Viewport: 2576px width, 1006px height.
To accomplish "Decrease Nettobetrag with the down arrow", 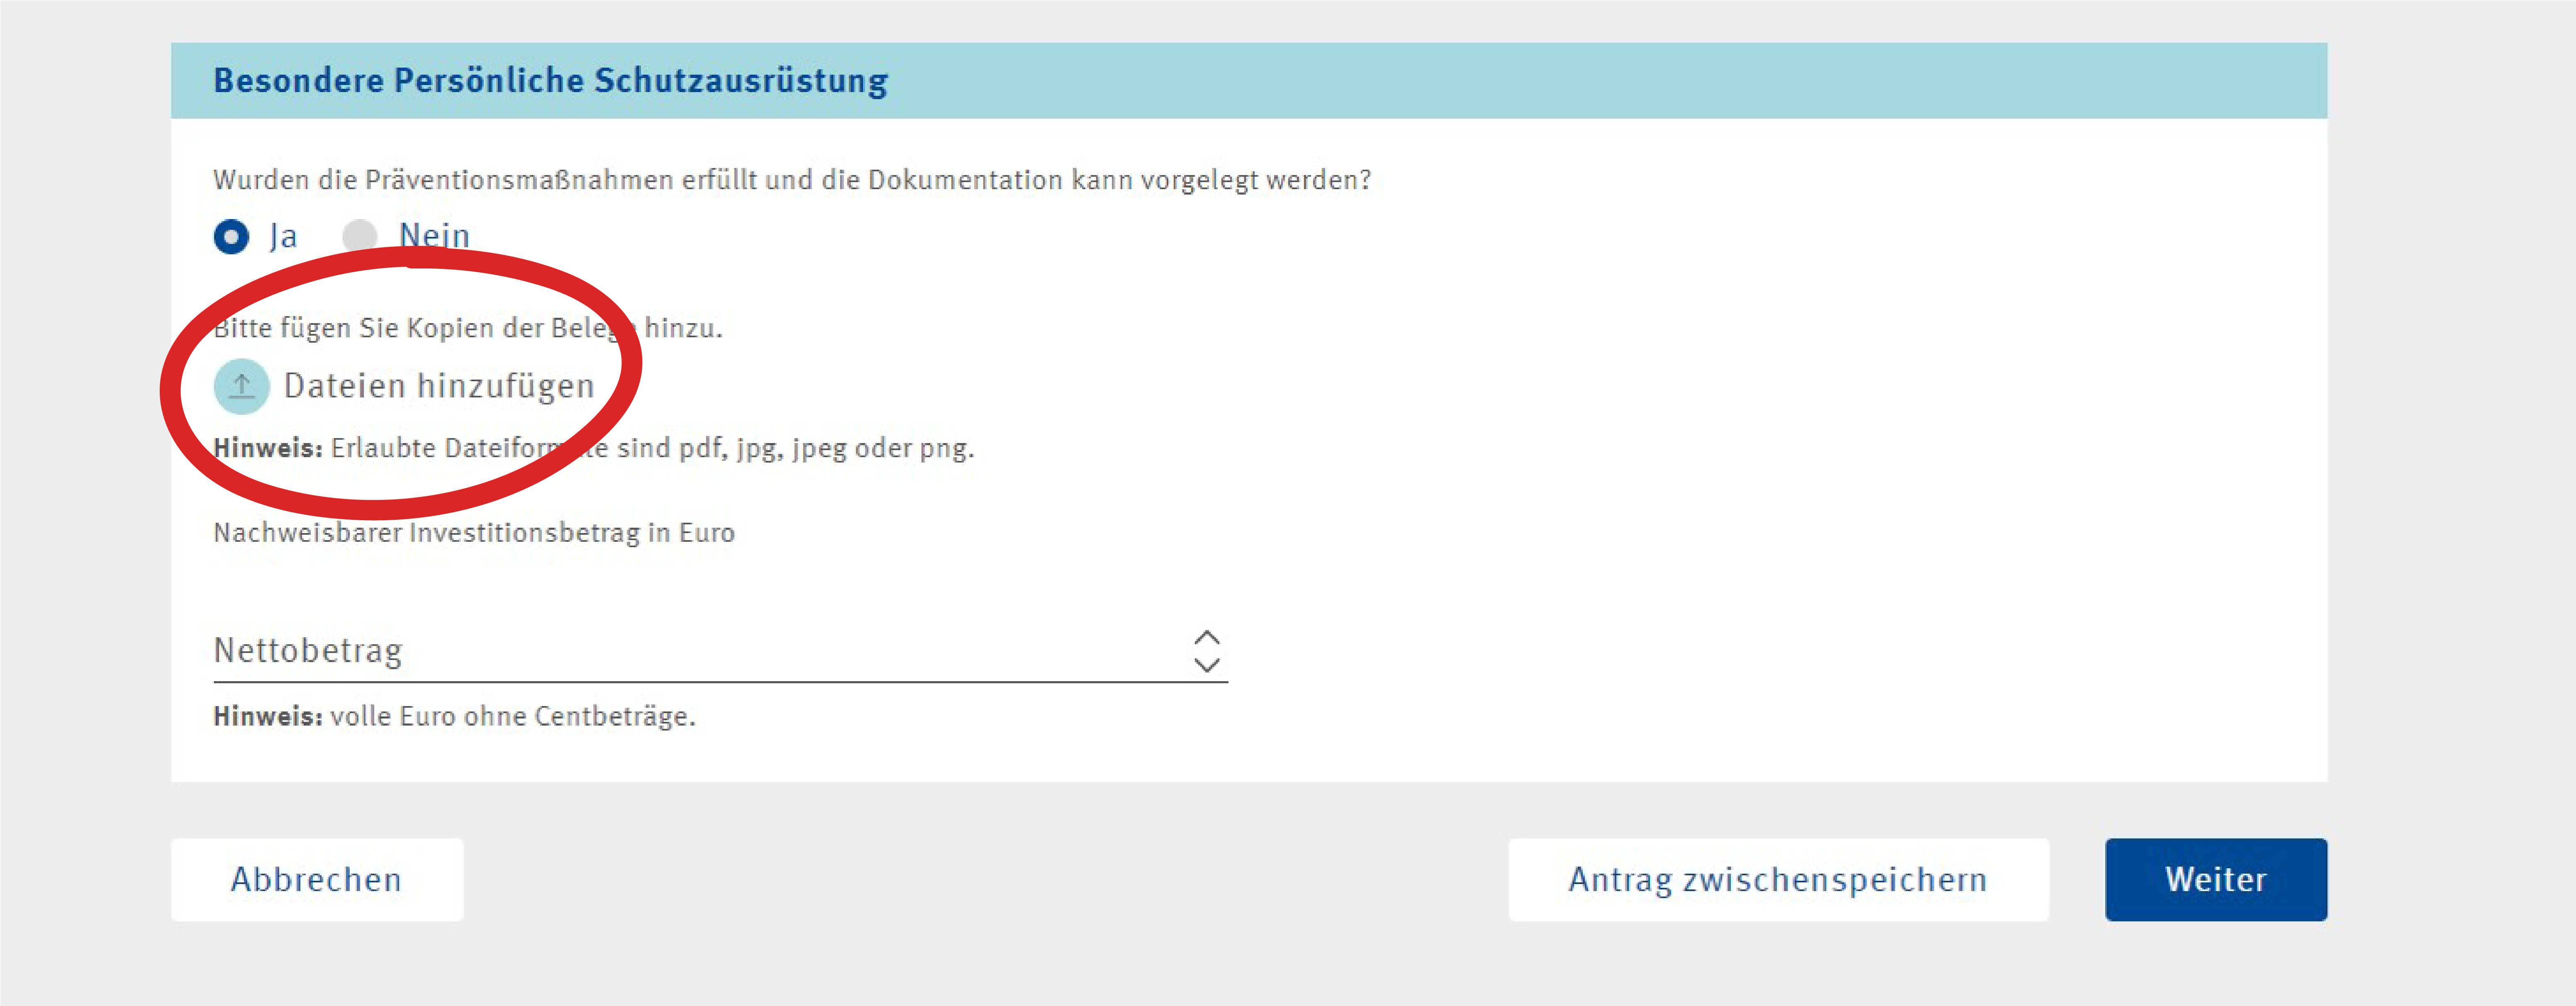I will (x=1207, y=665).
